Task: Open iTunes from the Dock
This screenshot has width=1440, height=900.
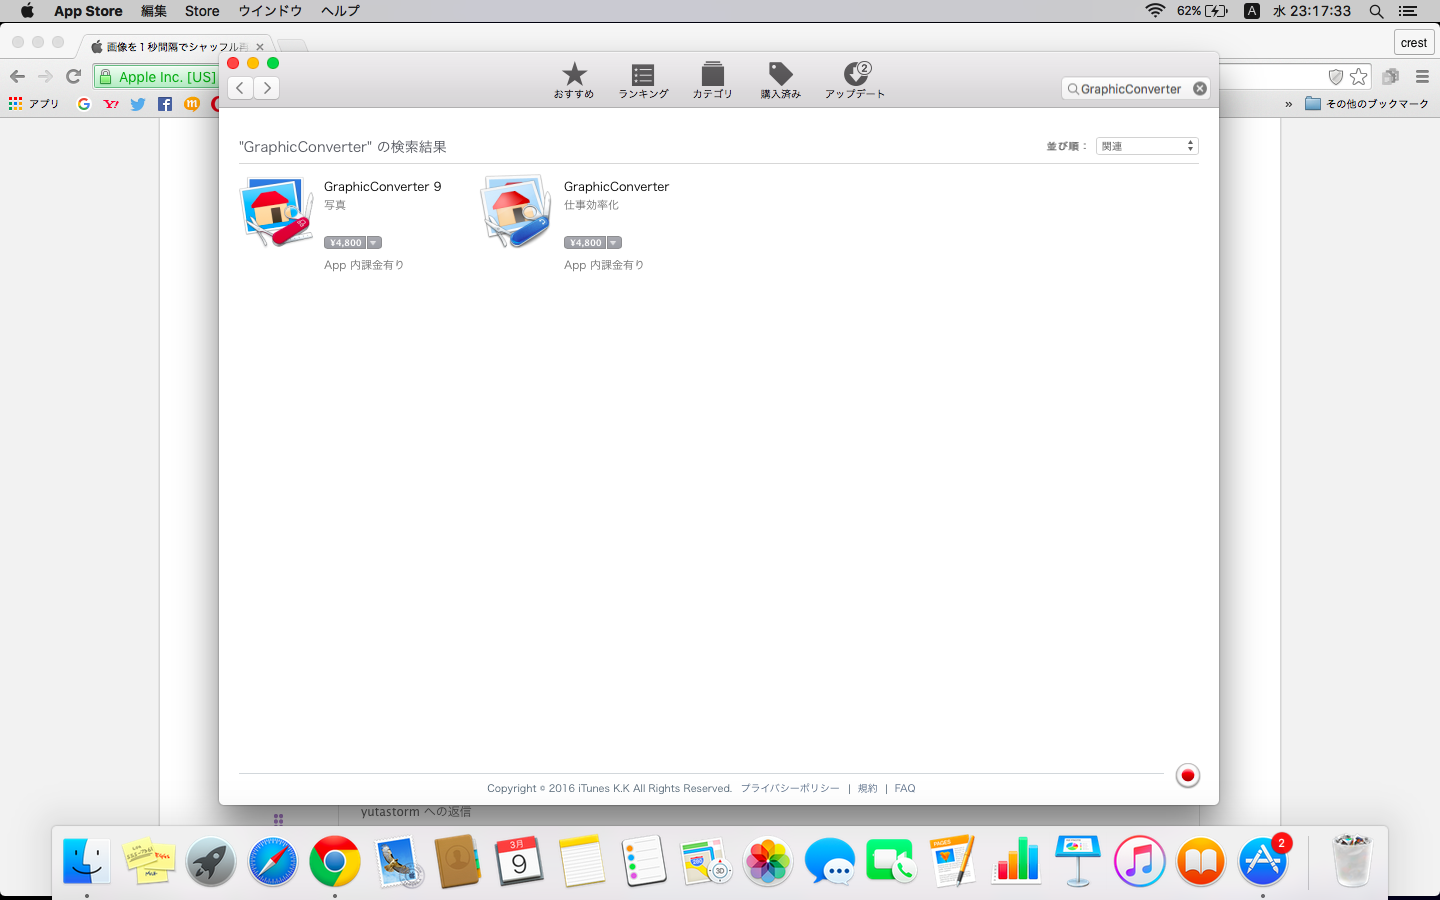Action: (x=1139, y=861)
